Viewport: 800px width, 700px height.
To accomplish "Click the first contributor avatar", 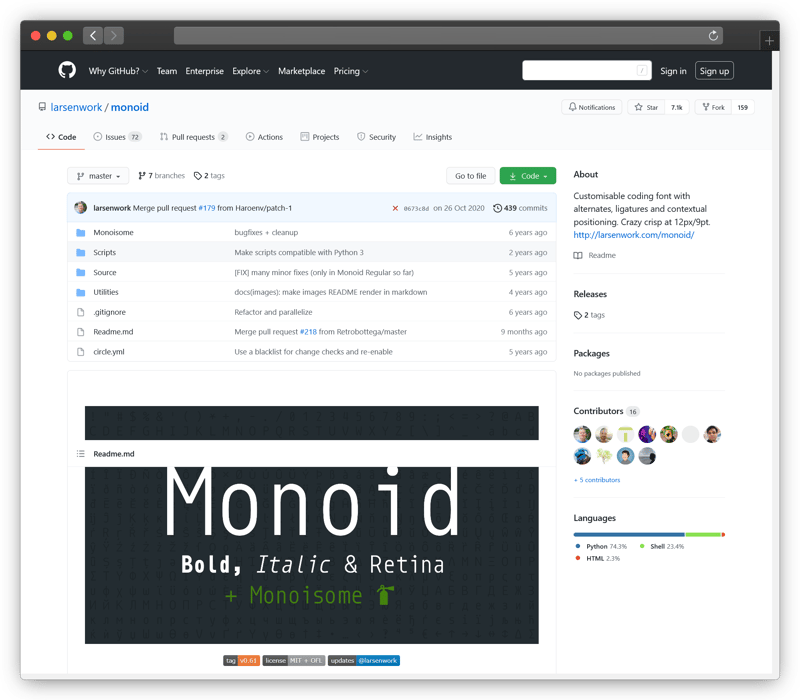I will point(582,434).
